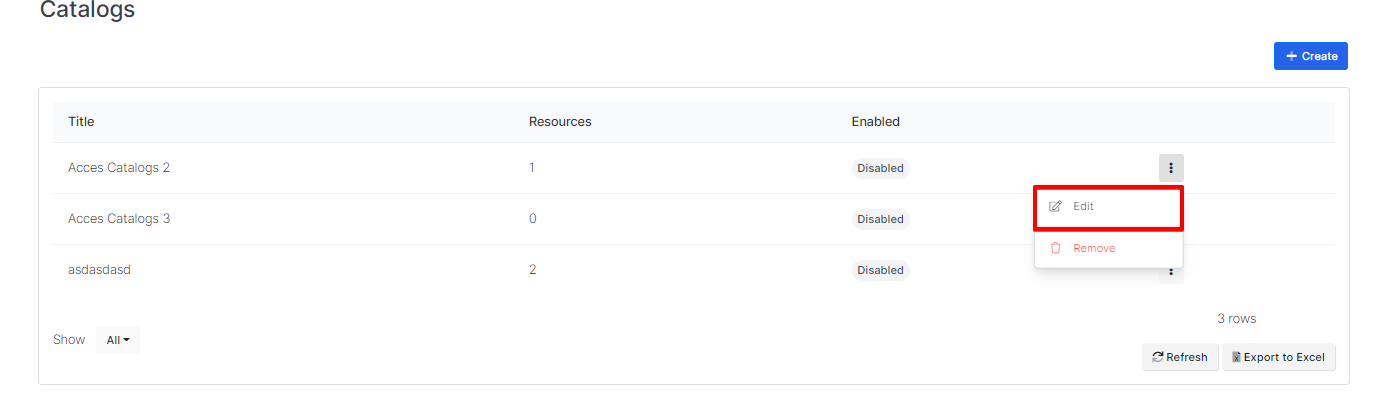Screen dimensions: 1394x408
Task: Toggle Disabled badge for asdasdasd
Action: [880, 271]
